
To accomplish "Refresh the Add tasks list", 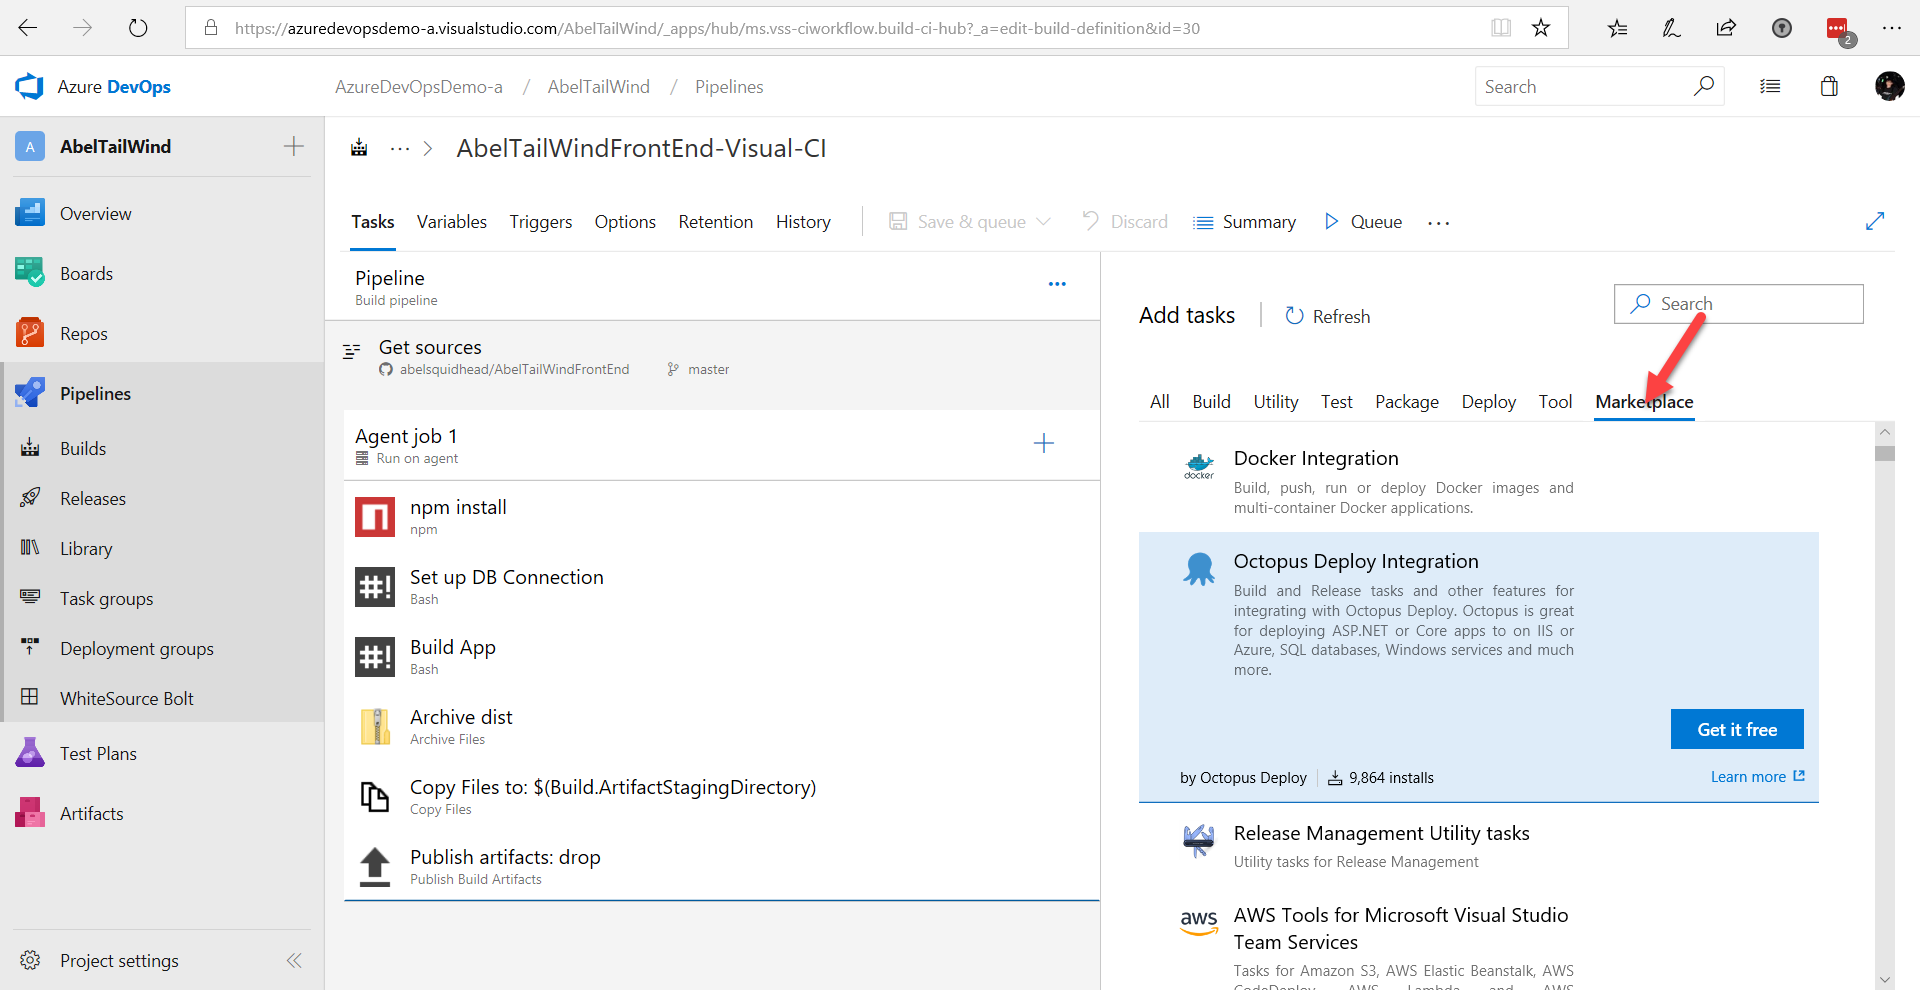I will 1327,316.
